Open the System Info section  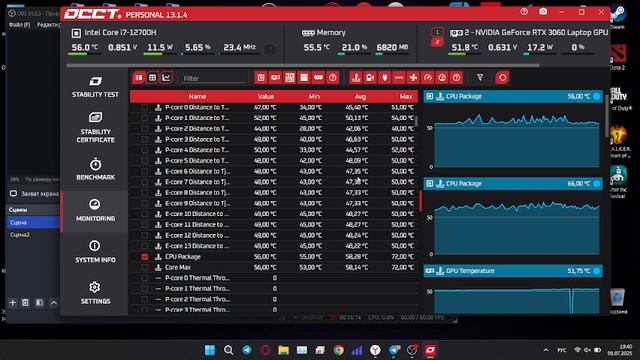95,251
